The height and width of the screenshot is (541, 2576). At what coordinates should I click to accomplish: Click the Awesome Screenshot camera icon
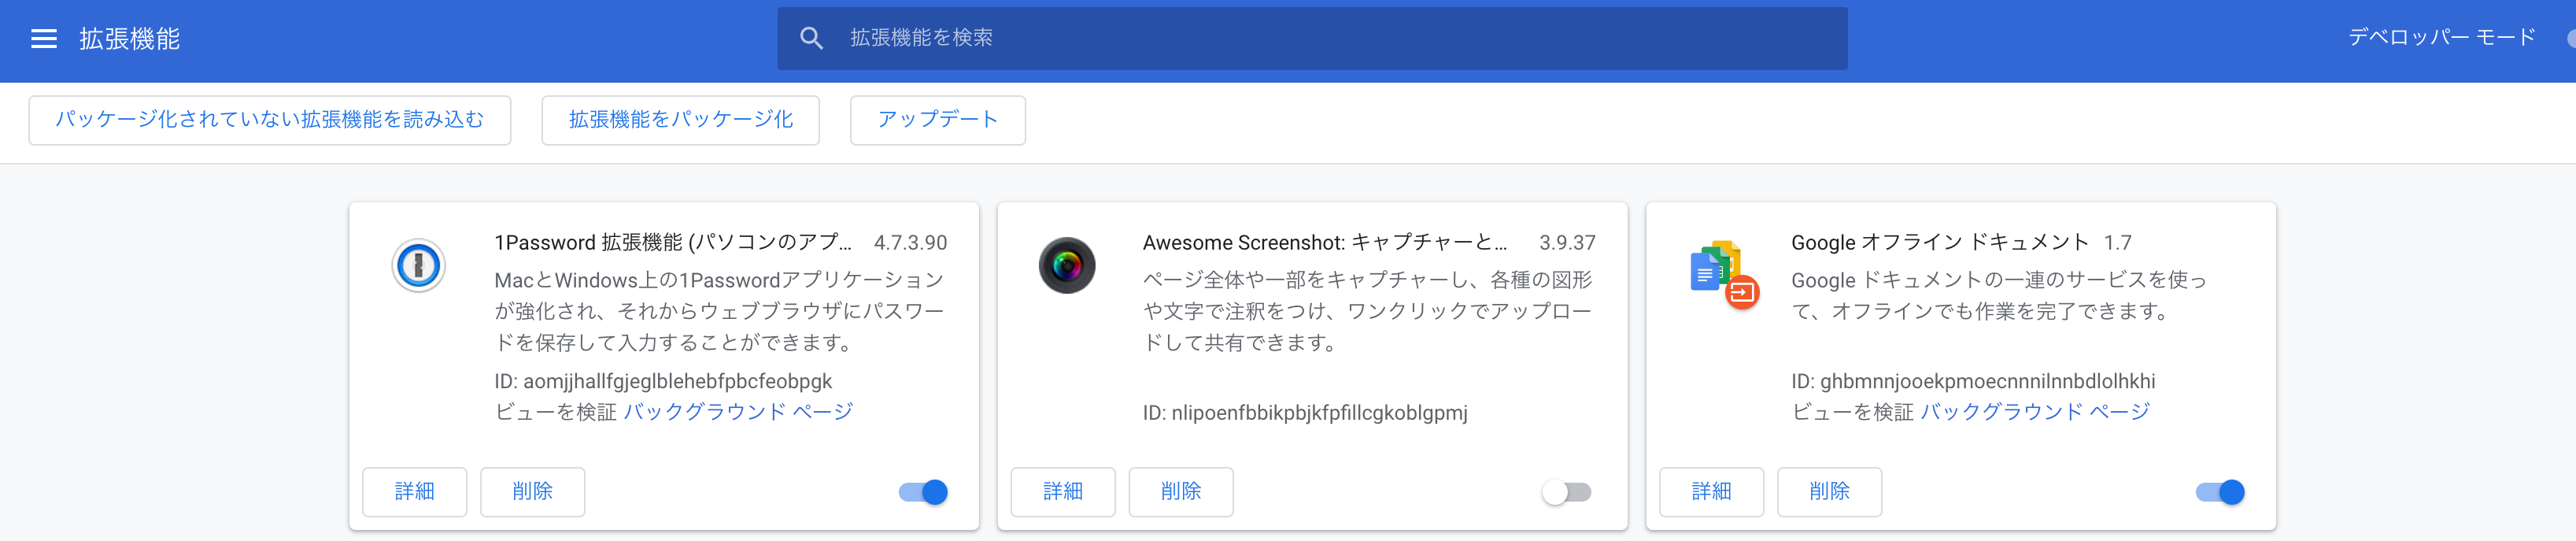[1066, 266]
